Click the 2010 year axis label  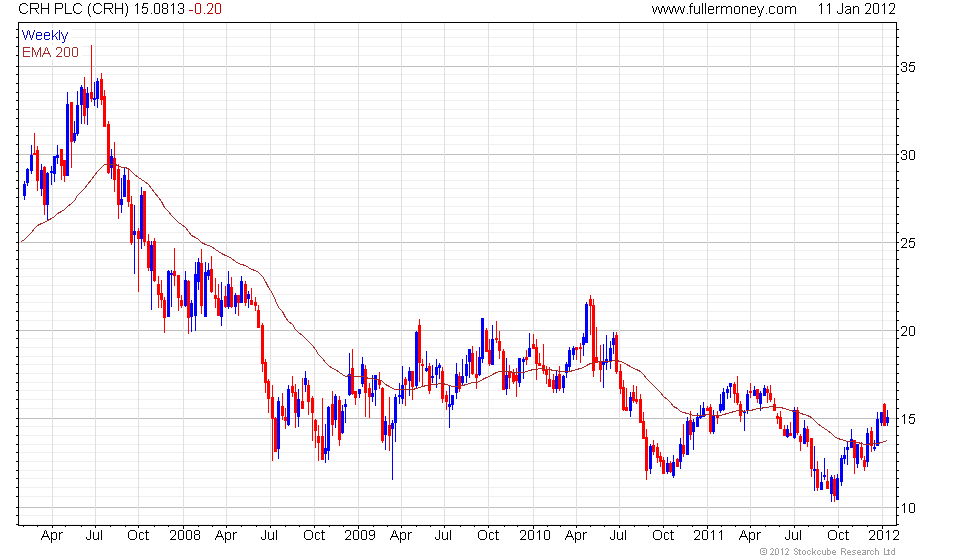[x=534, y=535]
